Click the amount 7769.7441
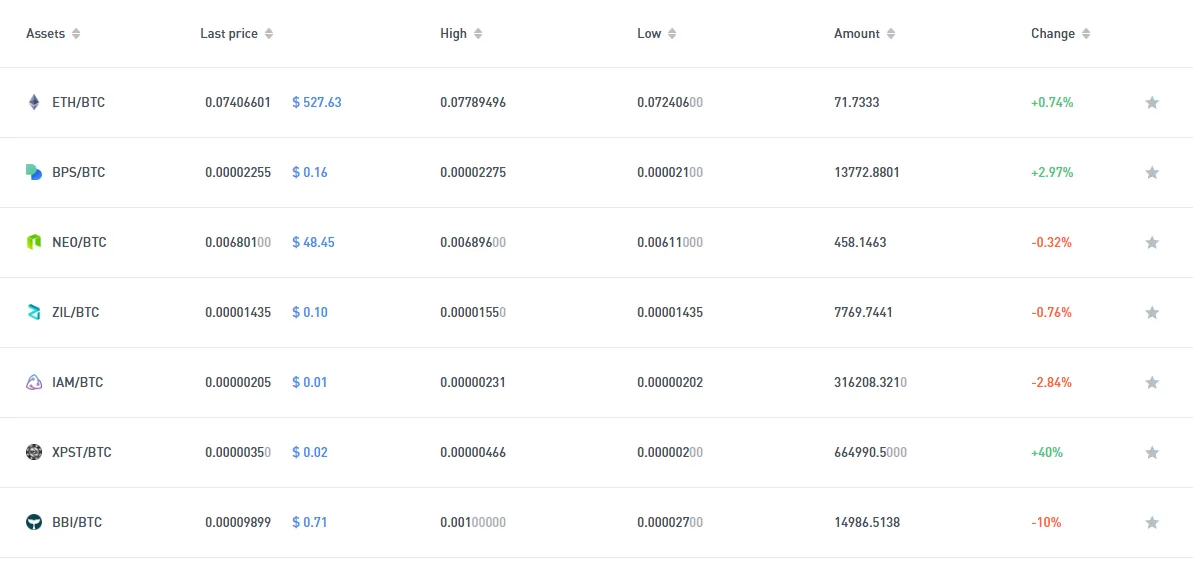1193x578 pixels. coord(864,312)
